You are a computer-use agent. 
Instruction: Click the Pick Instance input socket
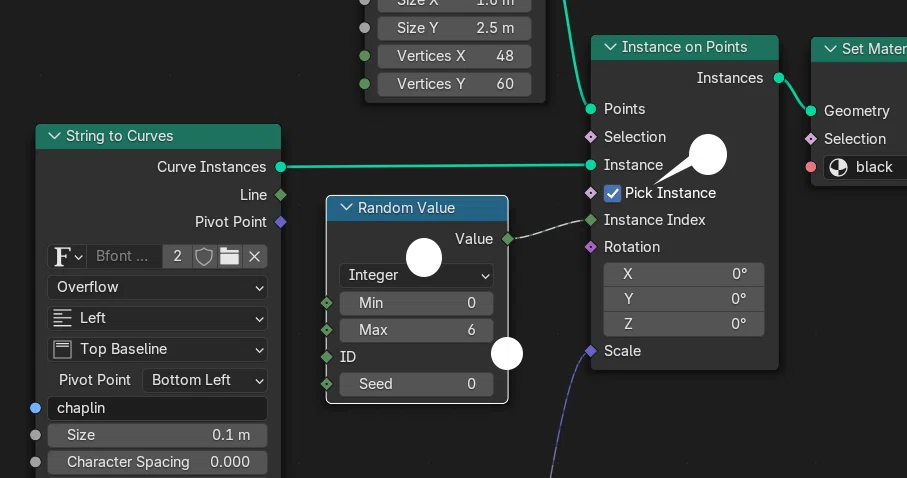coord(591,193)
